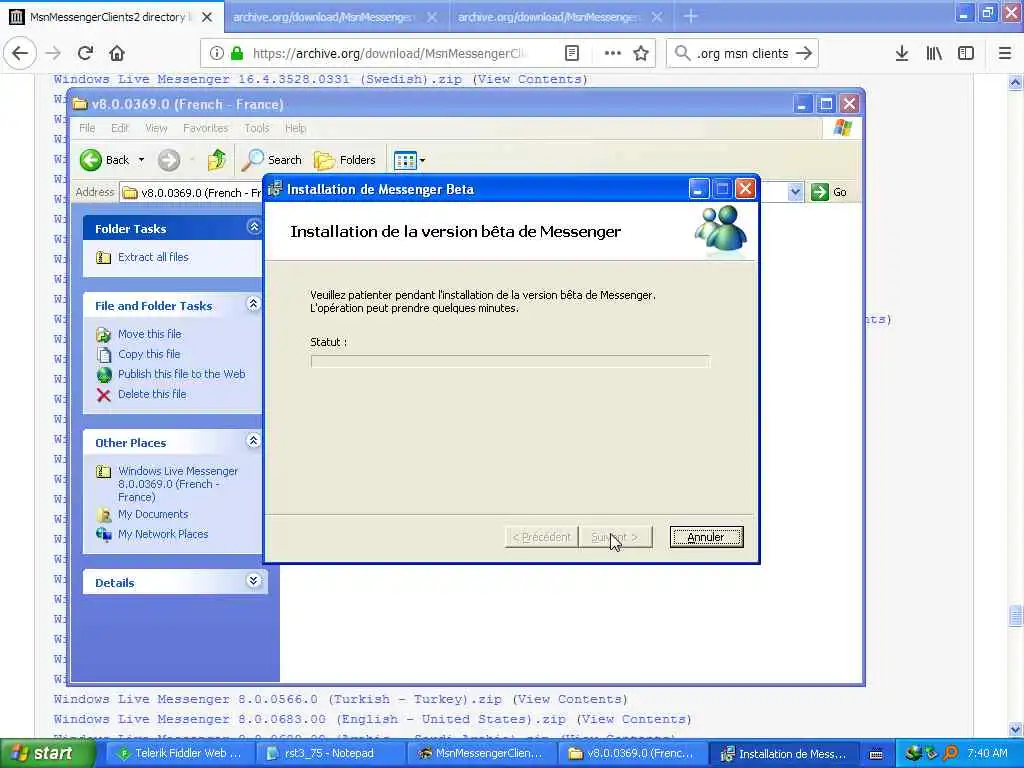Minimize the Messenger Beta installer window
This screenshot has width=1024, height=768.
[x=698, y=189]
